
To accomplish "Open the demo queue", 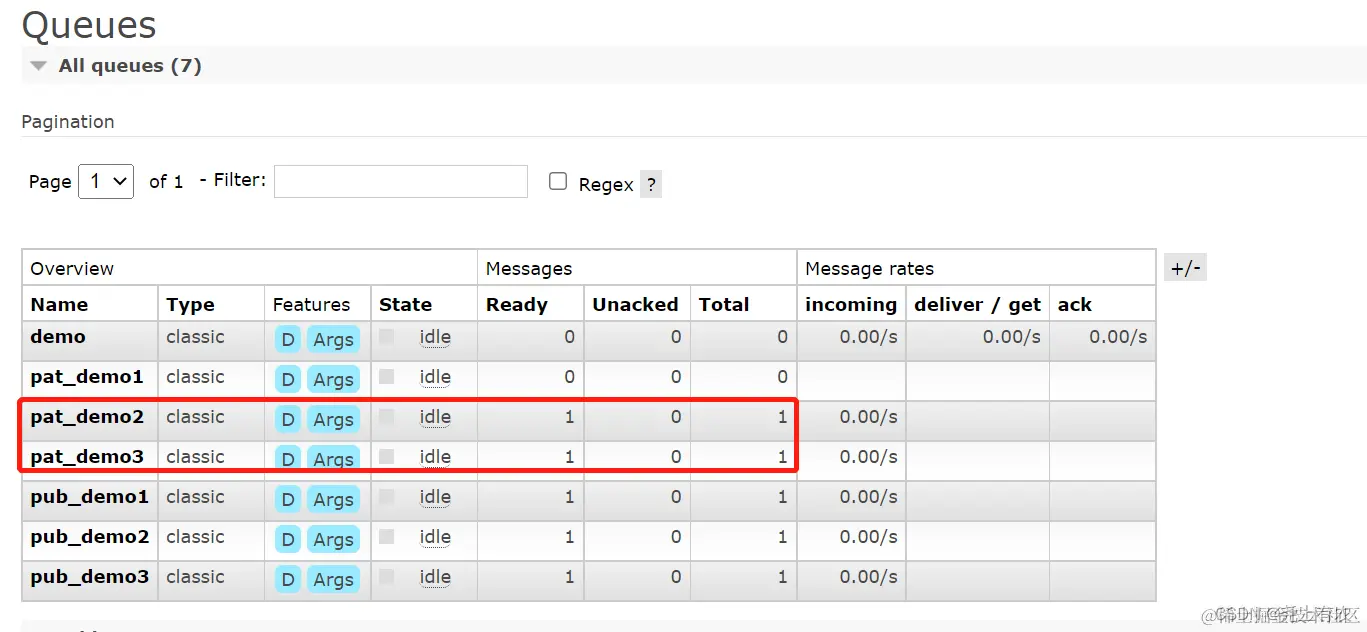I will [58, 337].
